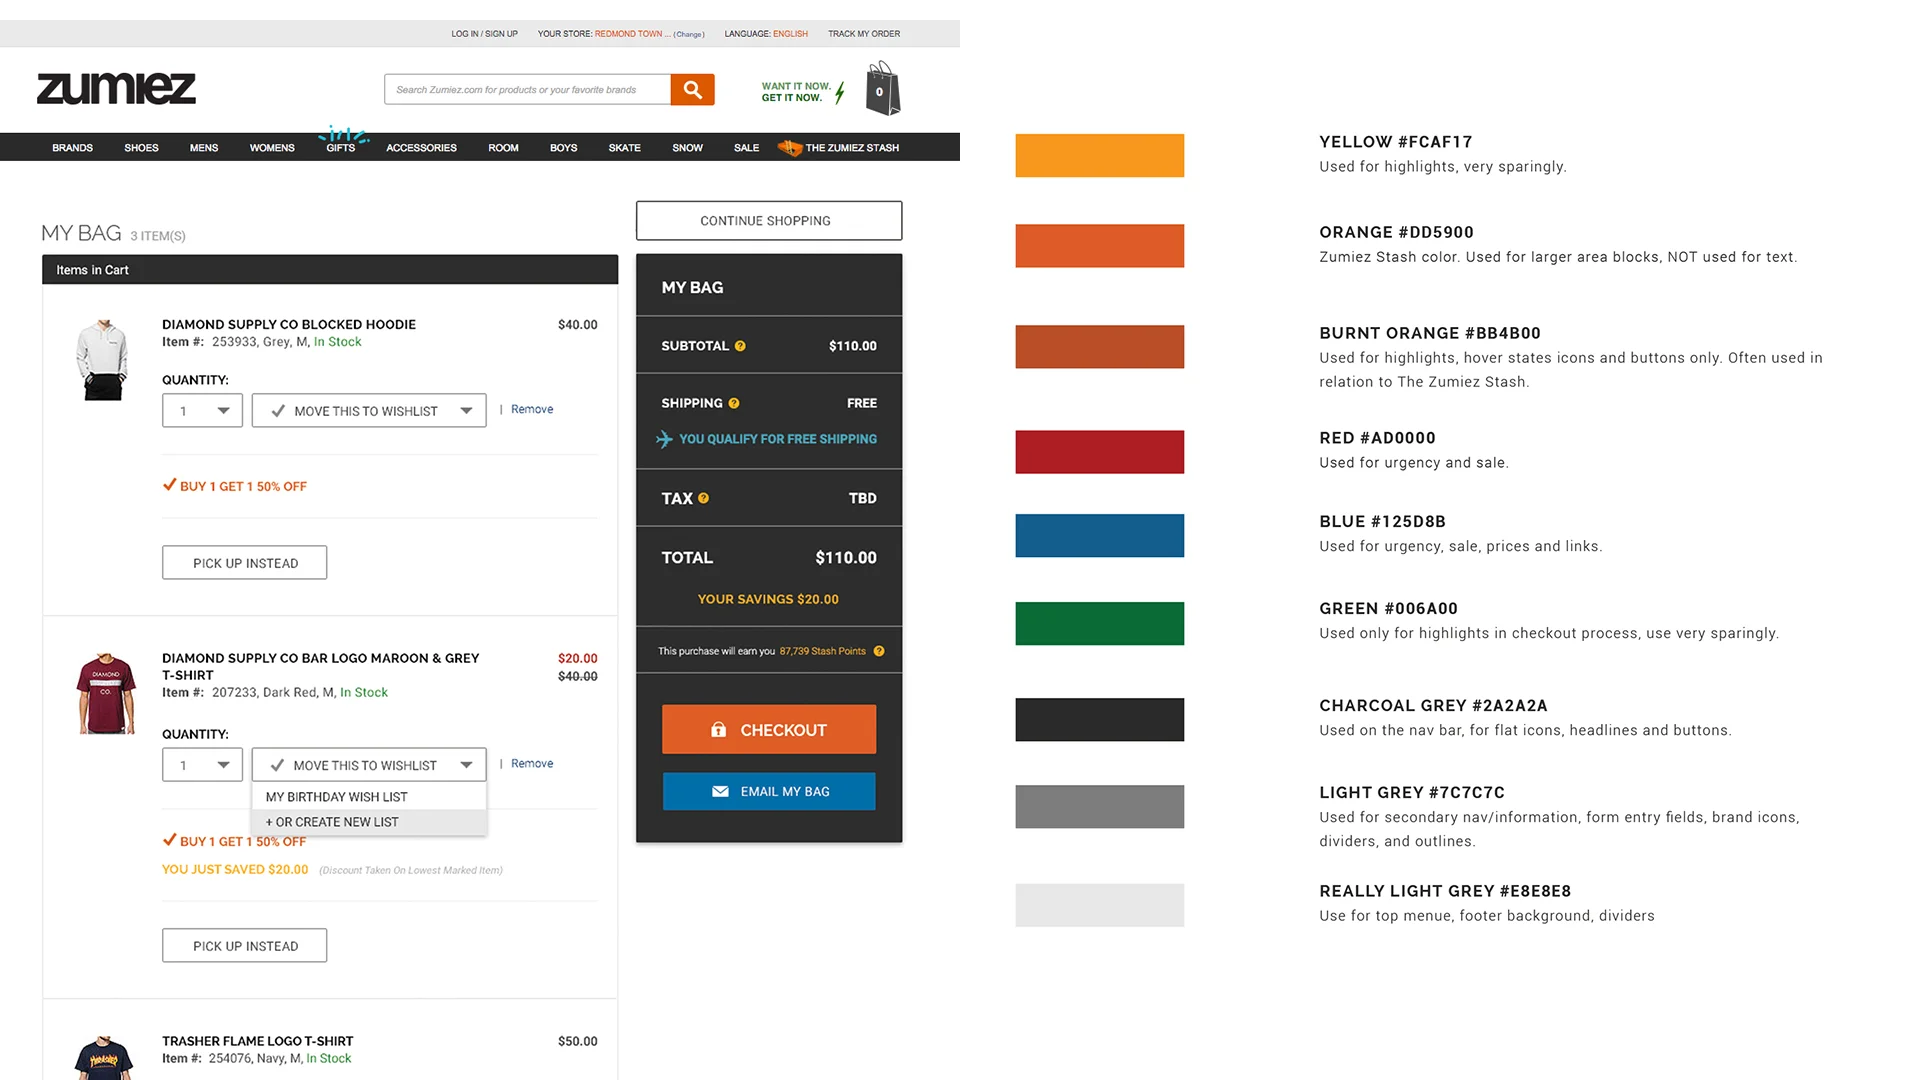Click Remove link for the hoodie item
The image size is (1920, 1080).
531,409
